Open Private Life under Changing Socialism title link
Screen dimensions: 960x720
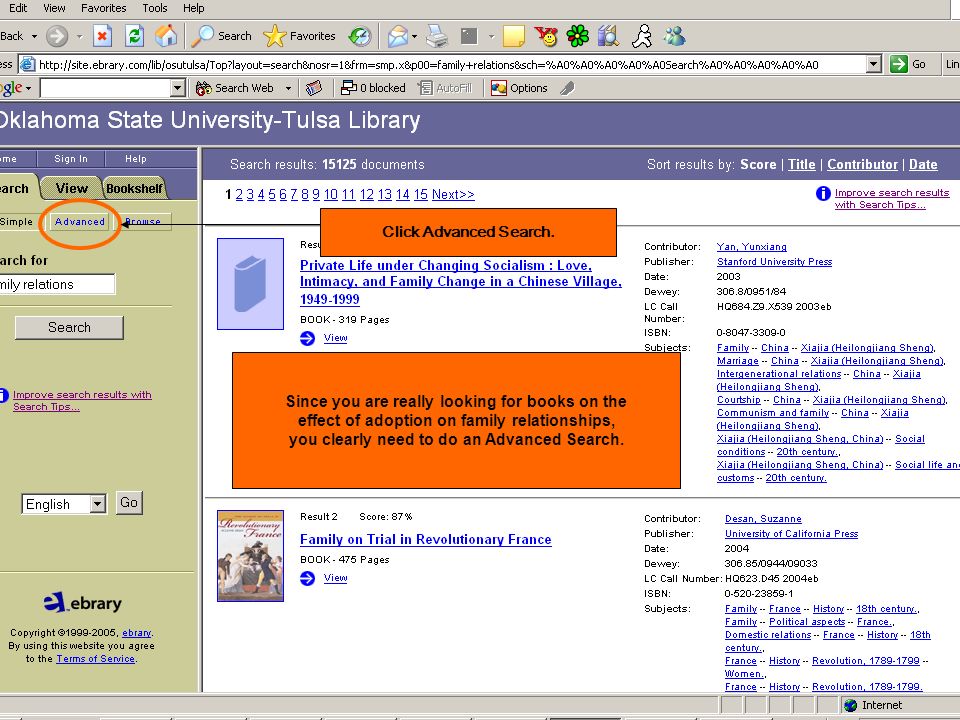click(460, 282)
